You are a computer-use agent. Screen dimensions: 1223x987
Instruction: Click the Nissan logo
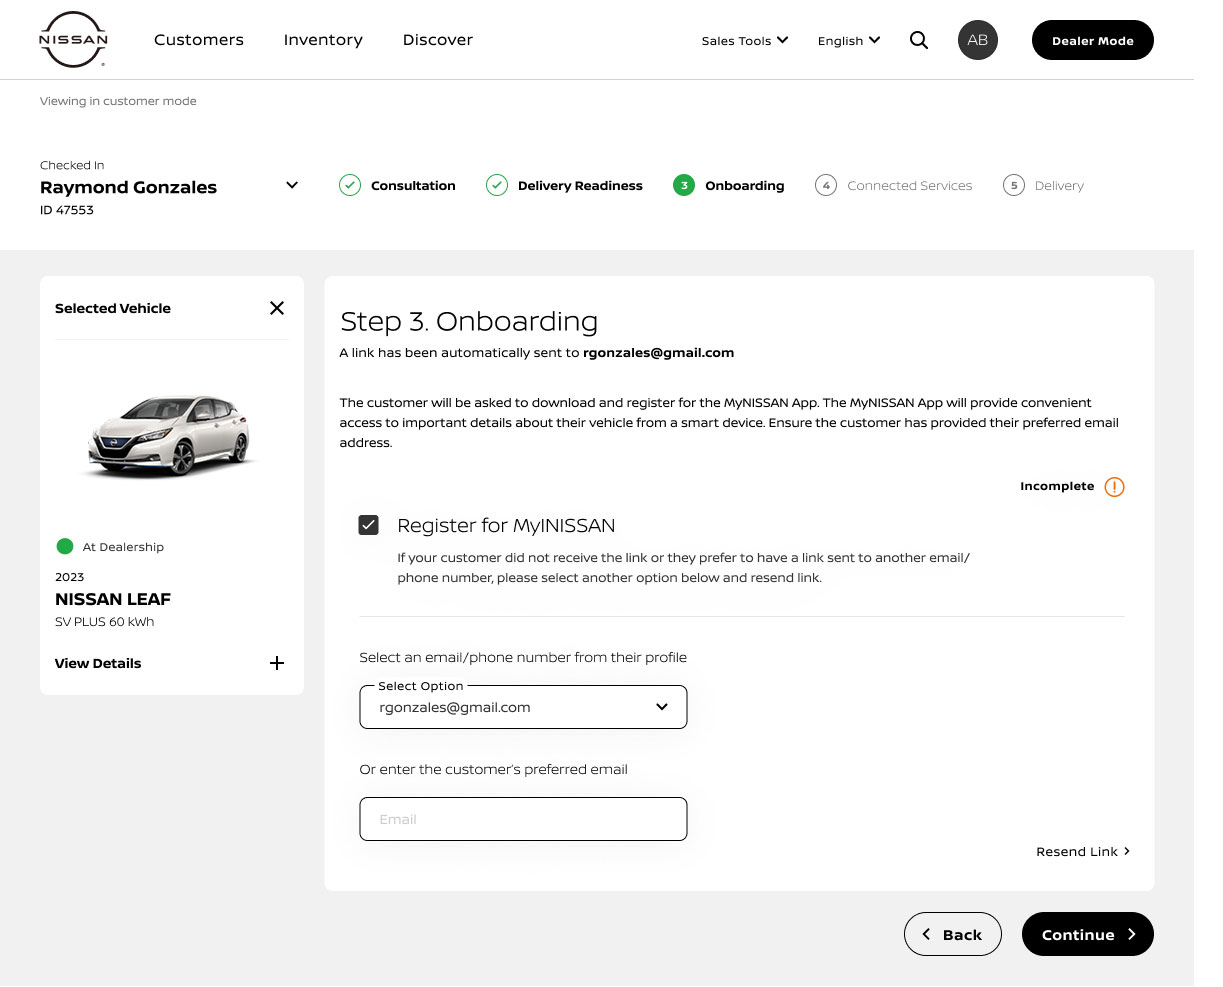[73, 40]
